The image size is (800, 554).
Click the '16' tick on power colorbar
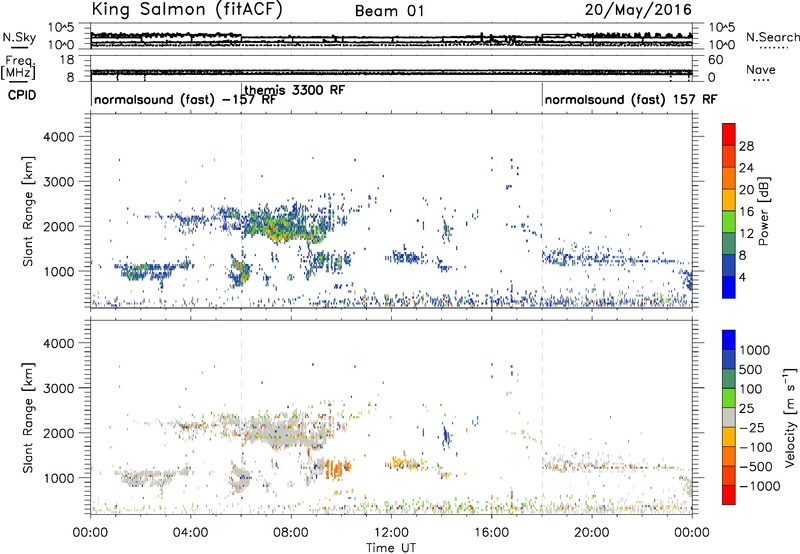pyautogui.click(x=746, y=212)
